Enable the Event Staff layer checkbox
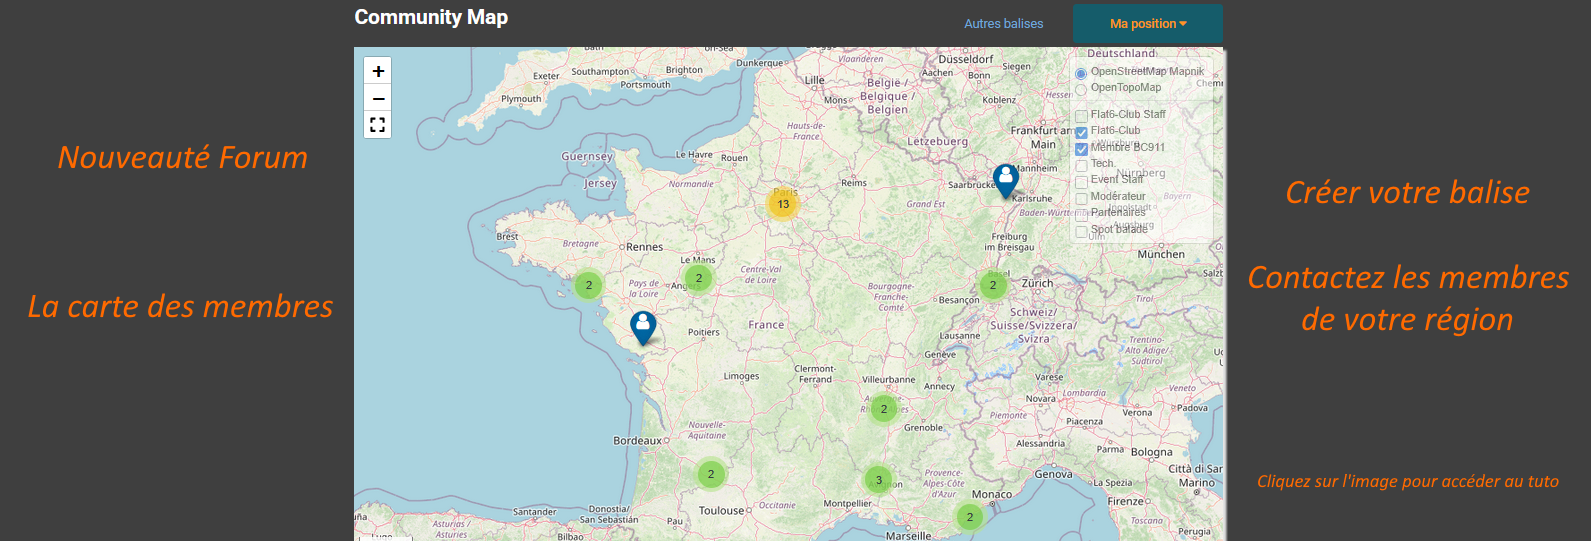The image size is (1591, 541). (x=1081, y=182)
